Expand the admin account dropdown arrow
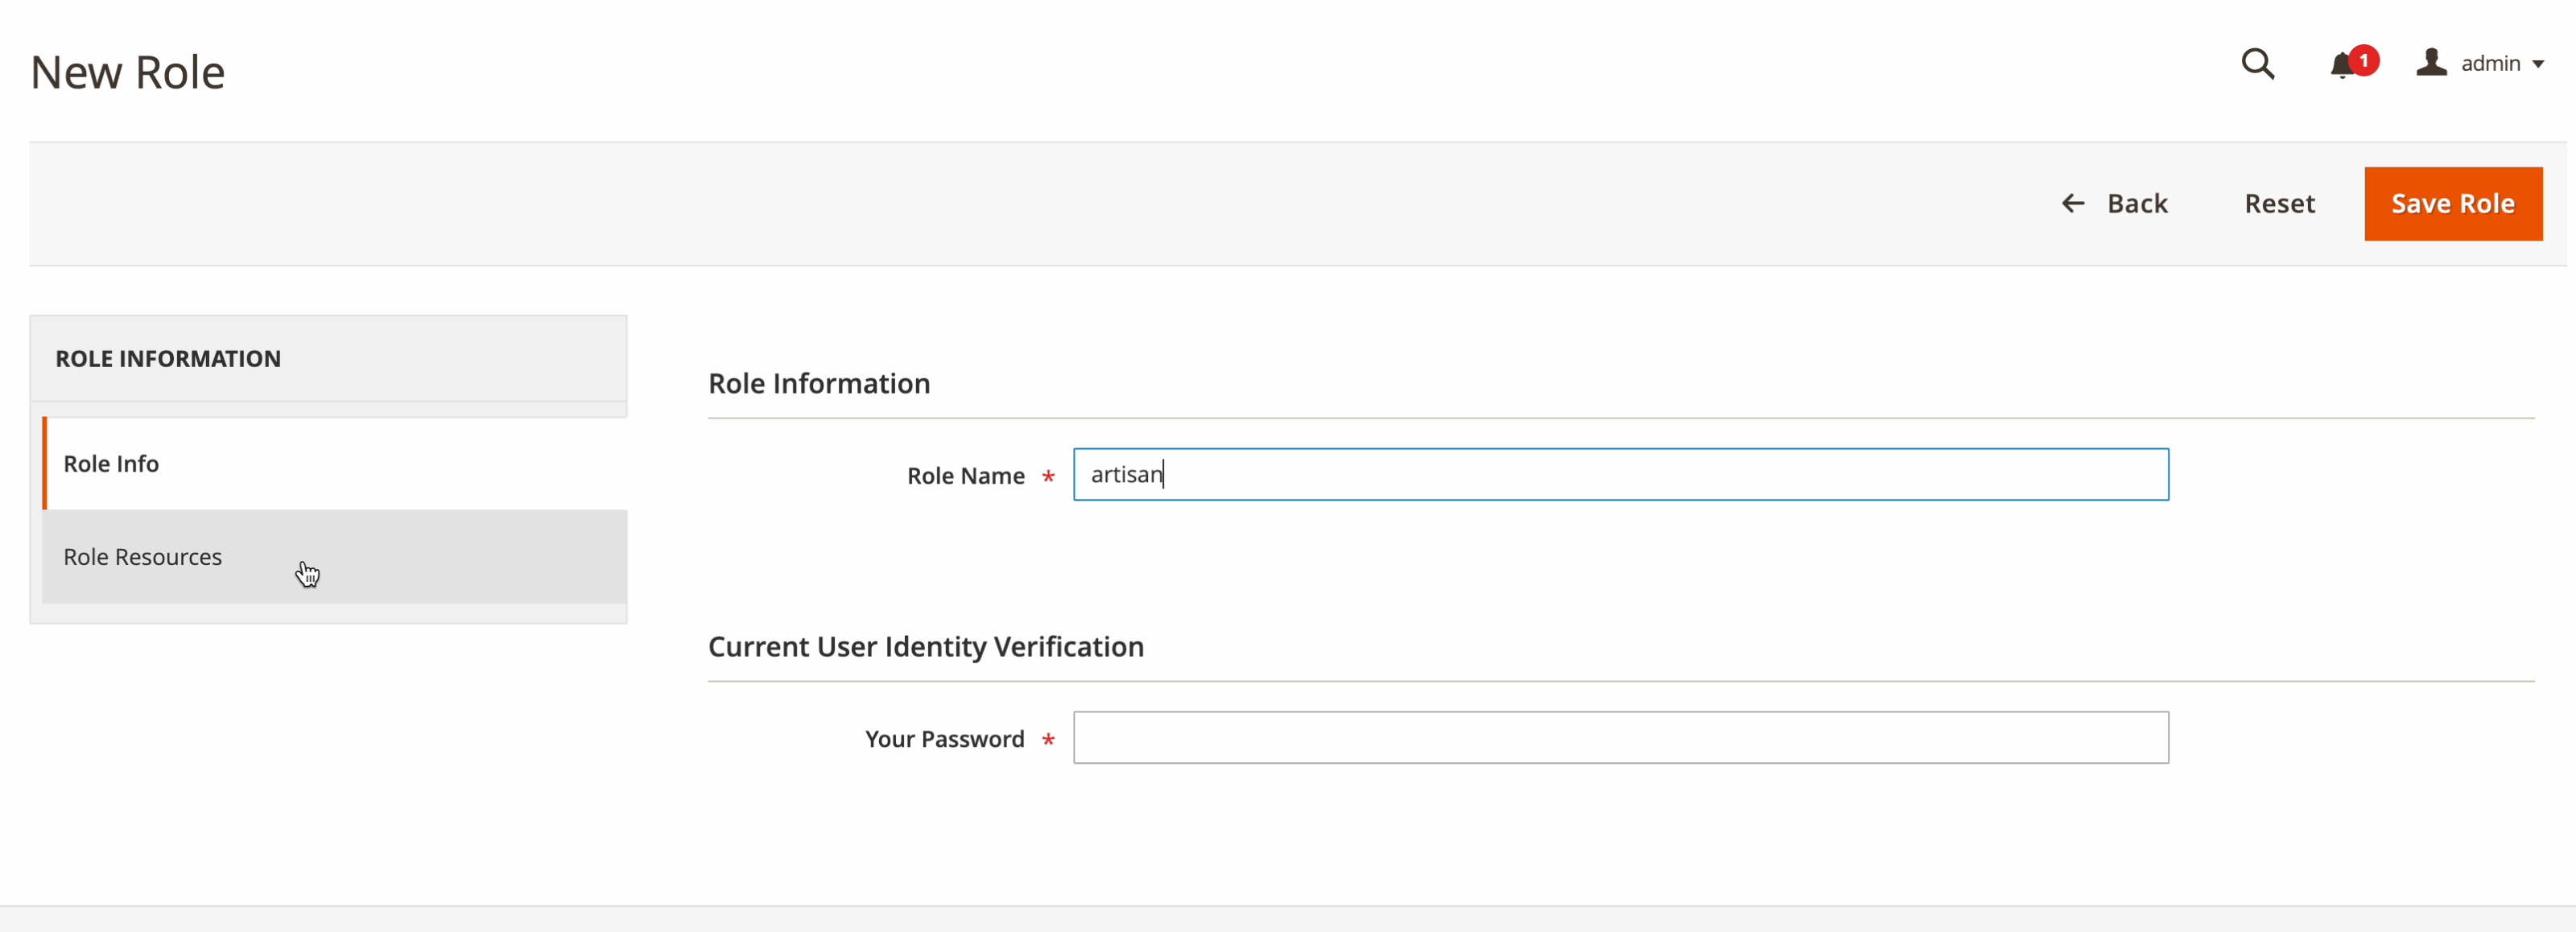Screen dimensions: 2576x932 click(2538, 65)
